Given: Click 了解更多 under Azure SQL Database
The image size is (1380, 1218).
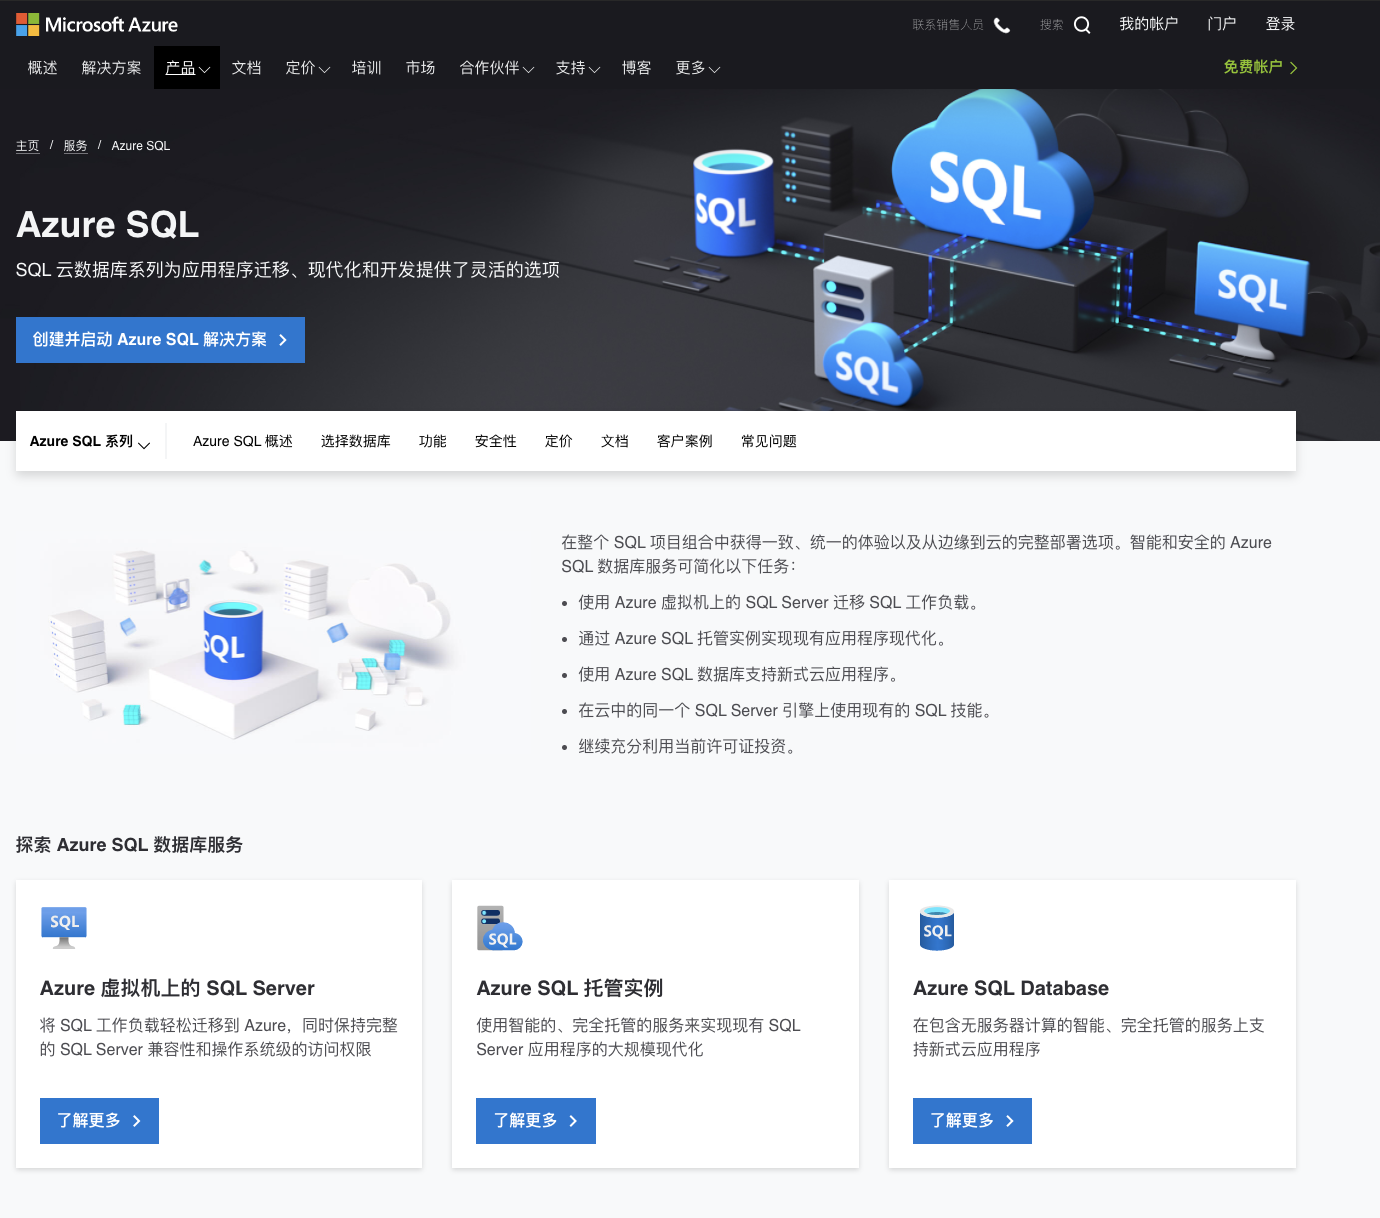Looking at the screenshot, I should [971, 1121].
